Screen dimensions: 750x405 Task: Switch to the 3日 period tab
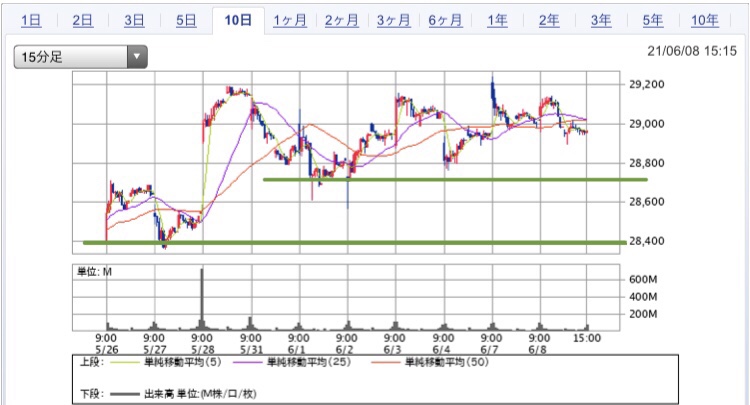click(x=134, y=20)
